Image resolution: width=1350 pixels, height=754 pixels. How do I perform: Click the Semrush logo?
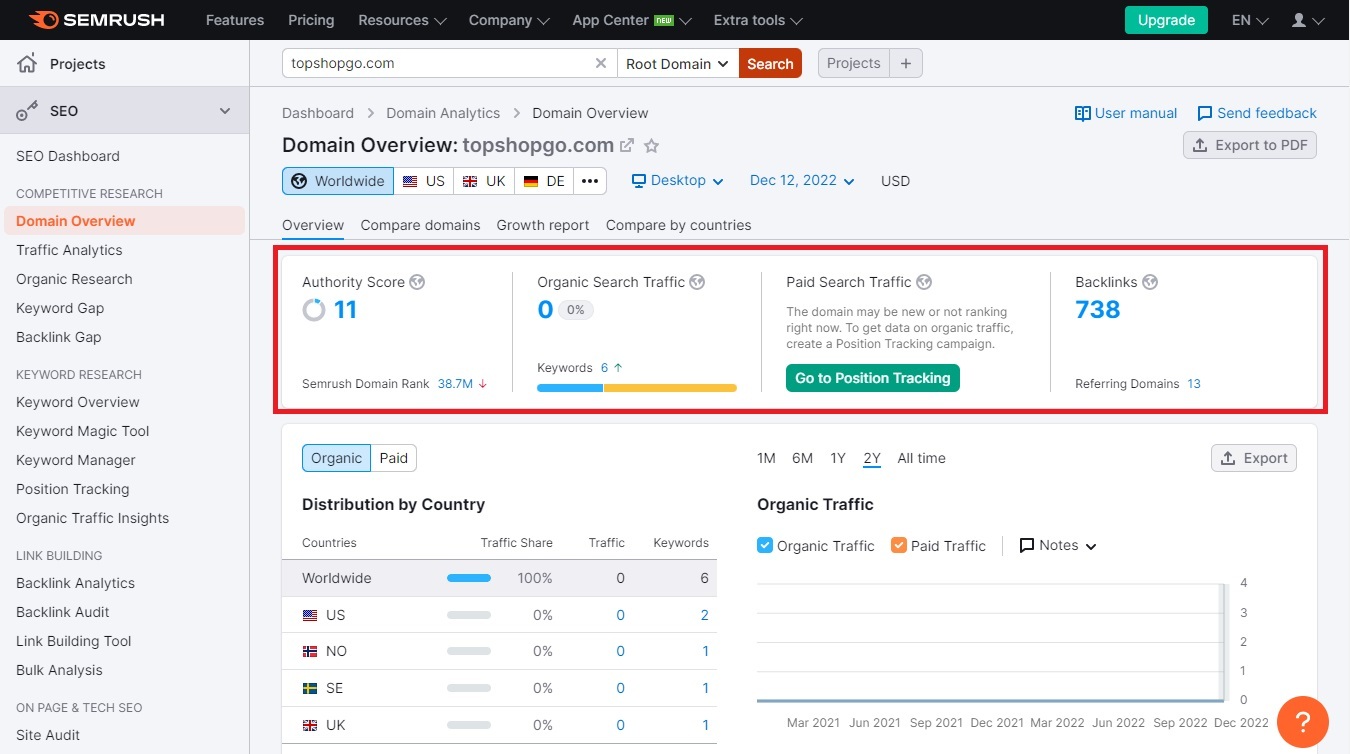pyautogui.click(x=96, y=20)
